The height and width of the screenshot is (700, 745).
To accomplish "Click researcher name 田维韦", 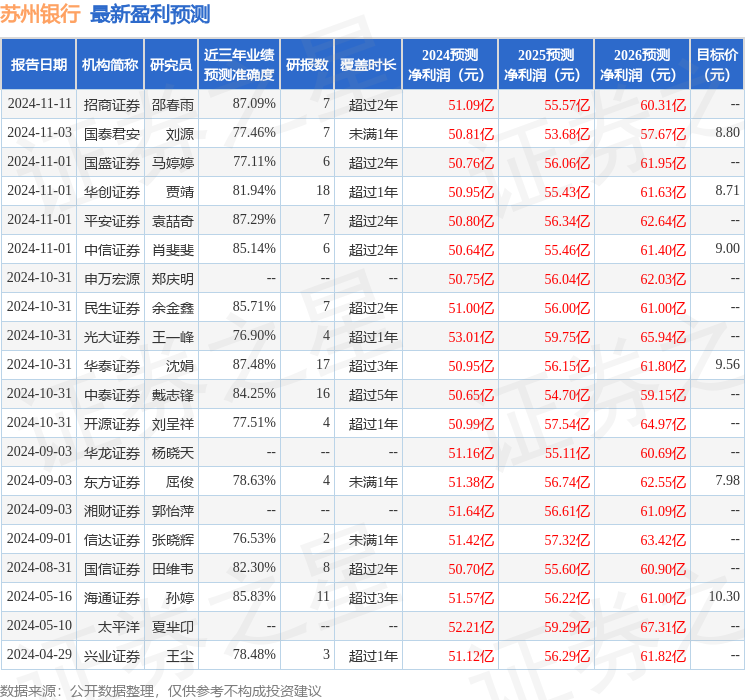I will click(x=173, y=569).
